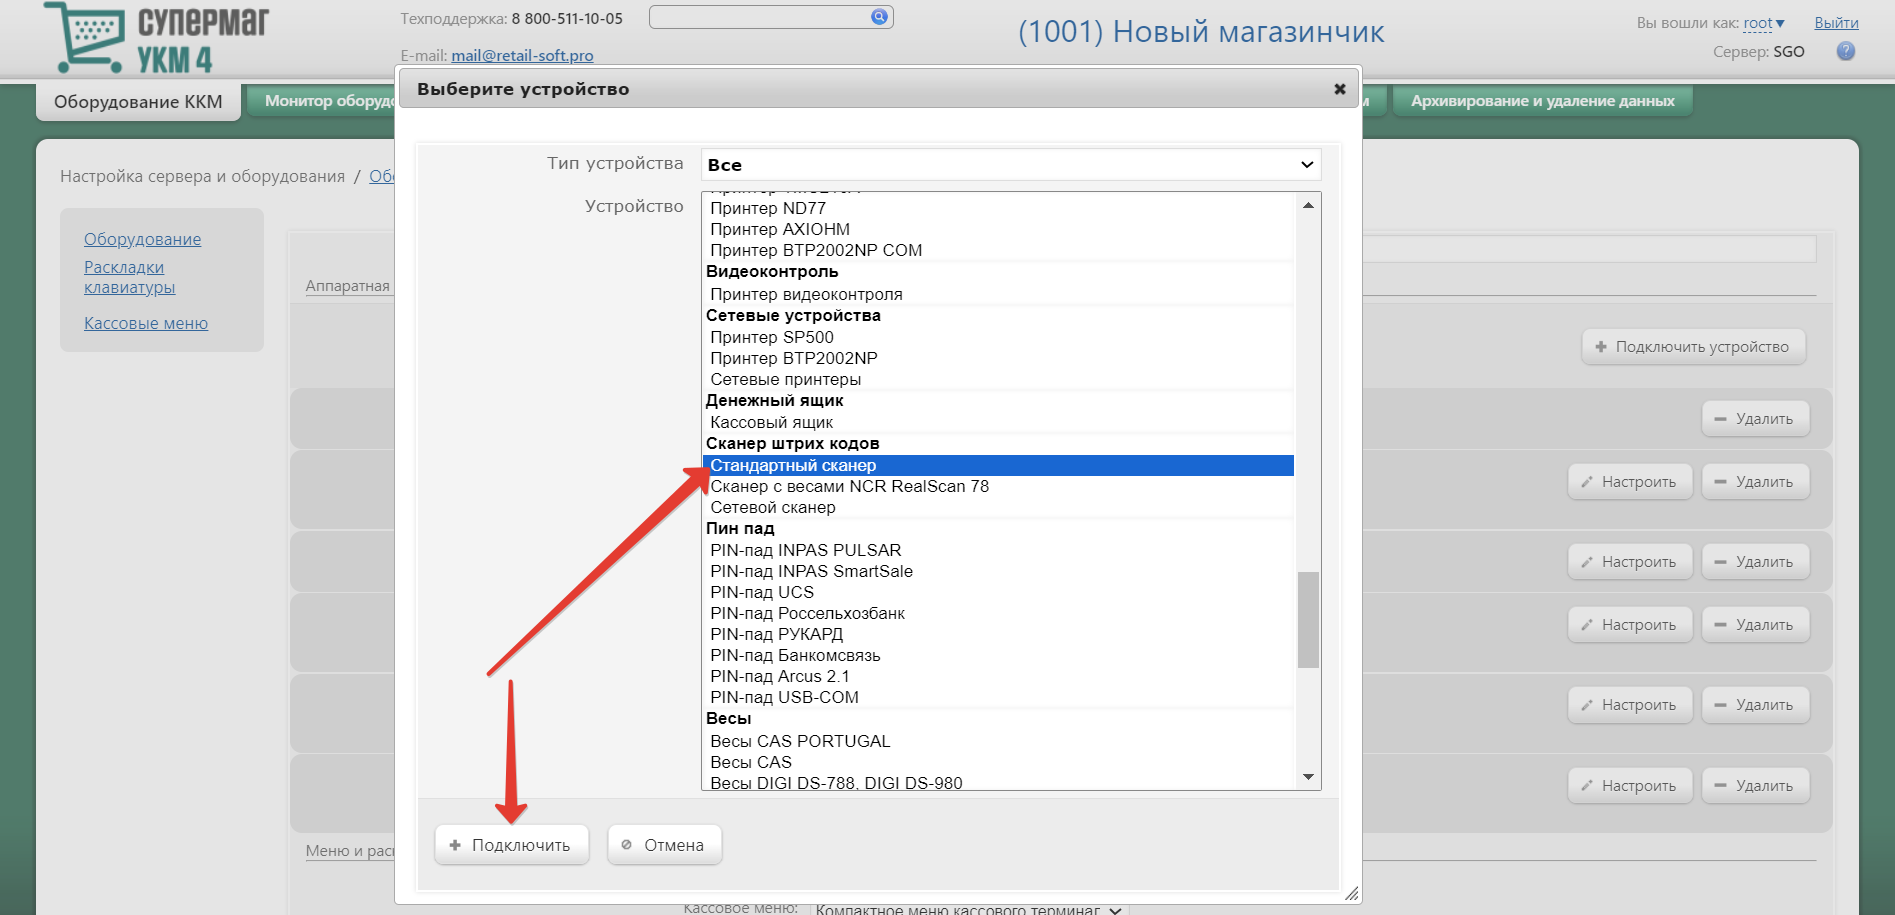This screenshot has width=1895, height=915.
Task: Select 'Сетевой сканер' item
Action: coord(998,507)
